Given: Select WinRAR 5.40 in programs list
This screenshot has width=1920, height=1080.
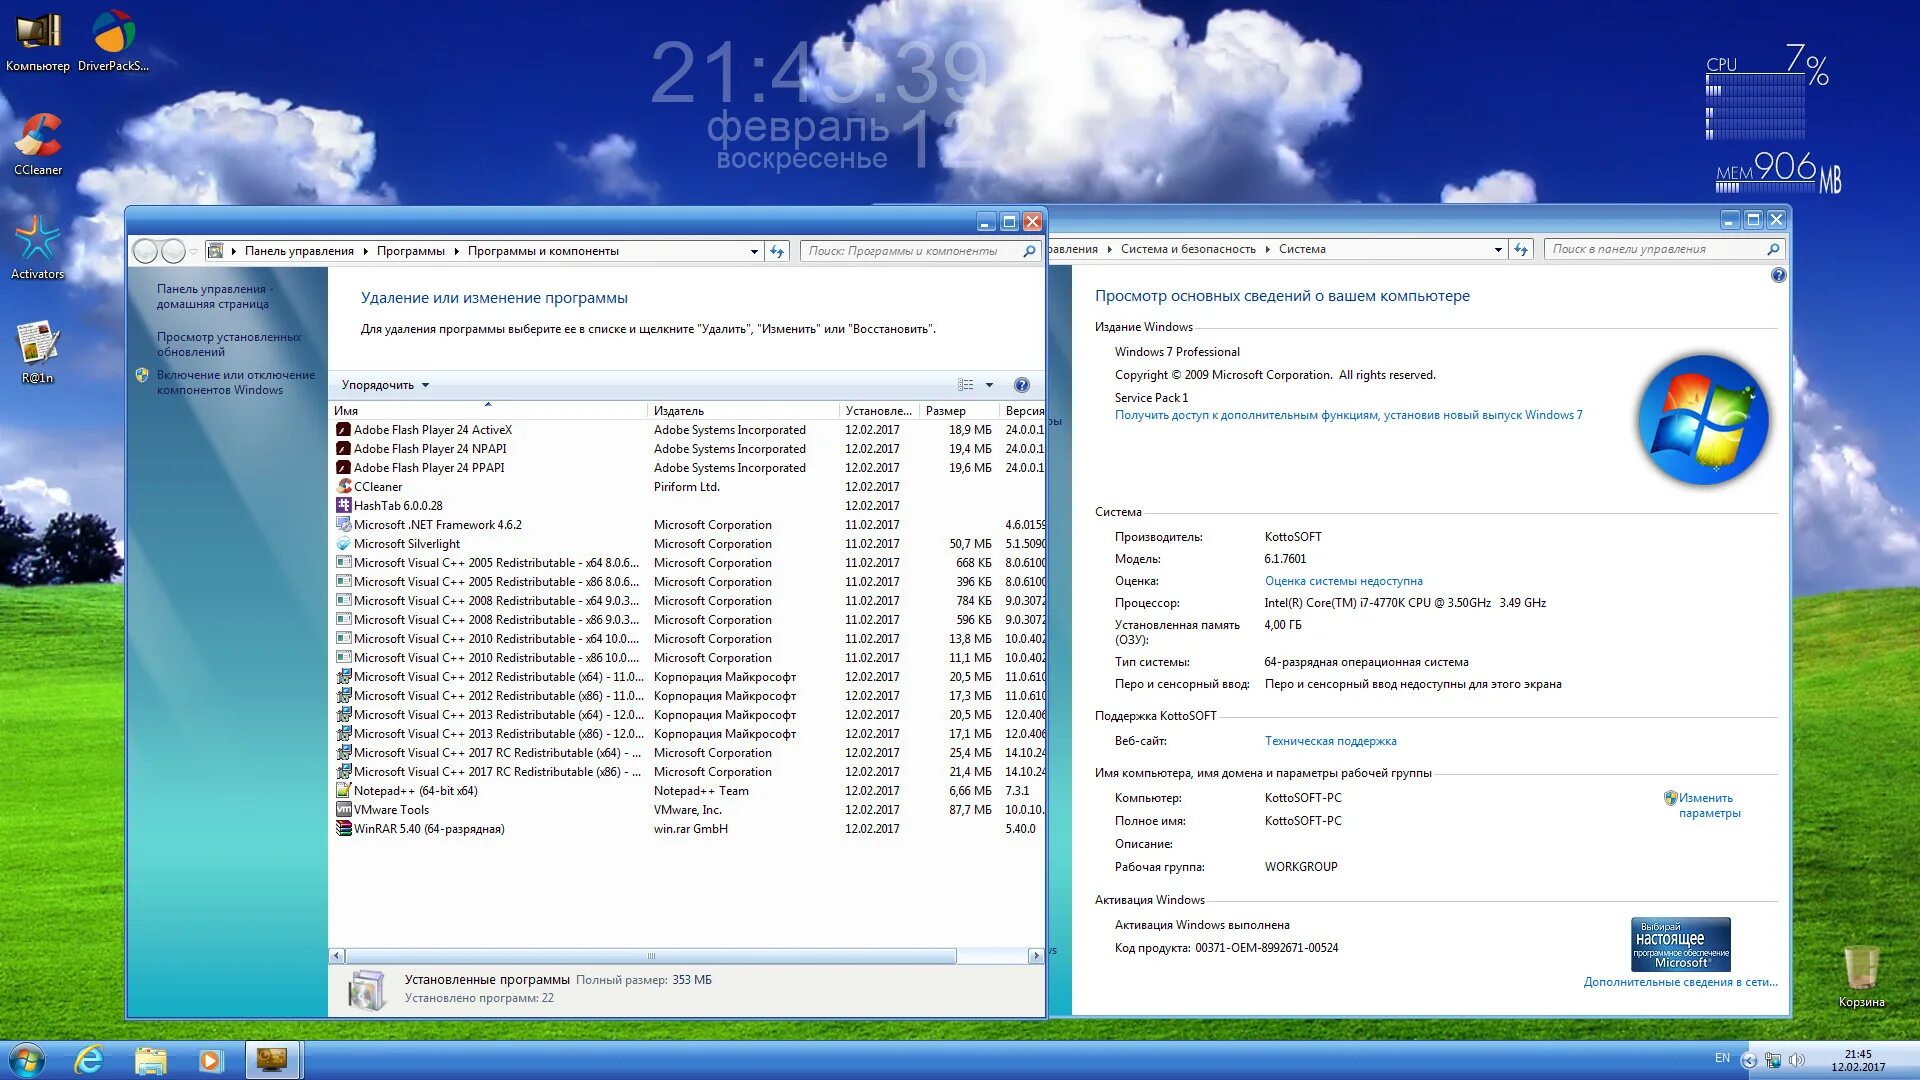Looking at the screenshot, I should coord(429,829).
